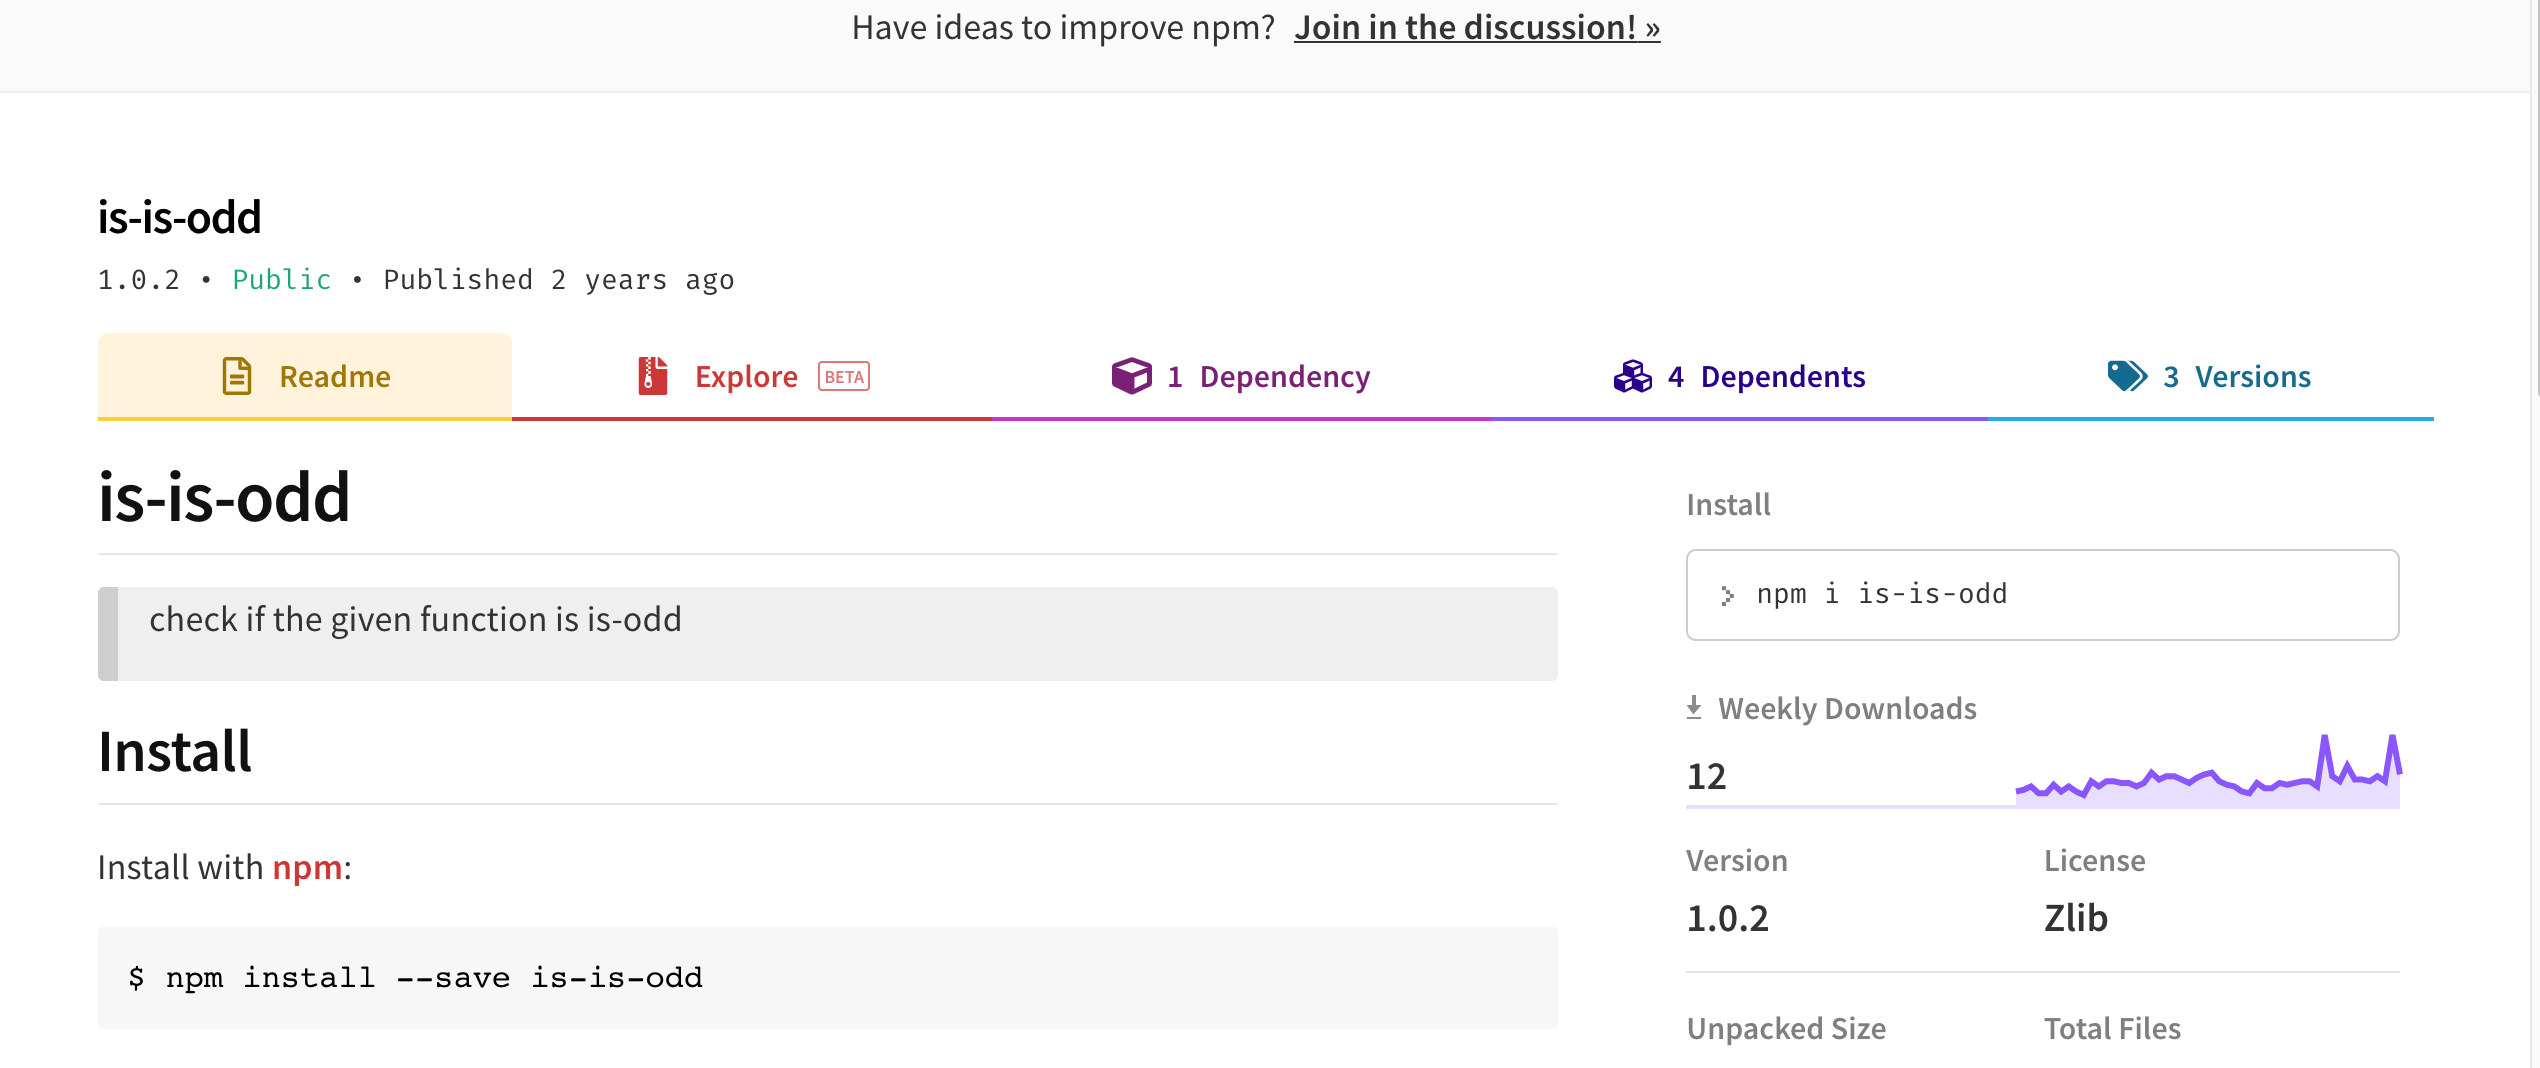The height and width of the screenshot is (1068, 2540).
Task: Click the sidebar version value '1.0.2'
Action: click(1728, 918)
